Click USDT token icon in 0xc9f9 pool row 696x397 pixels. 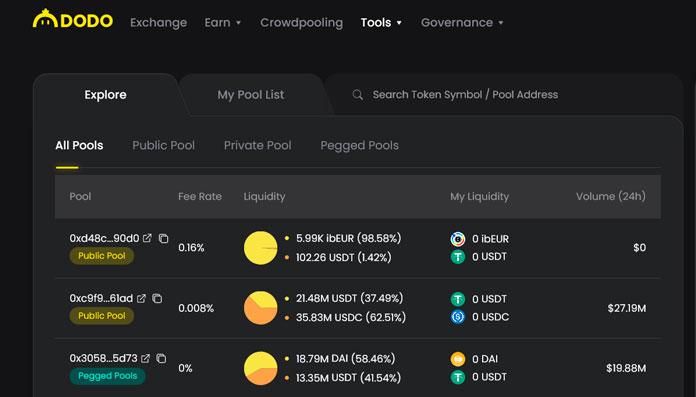458,299
